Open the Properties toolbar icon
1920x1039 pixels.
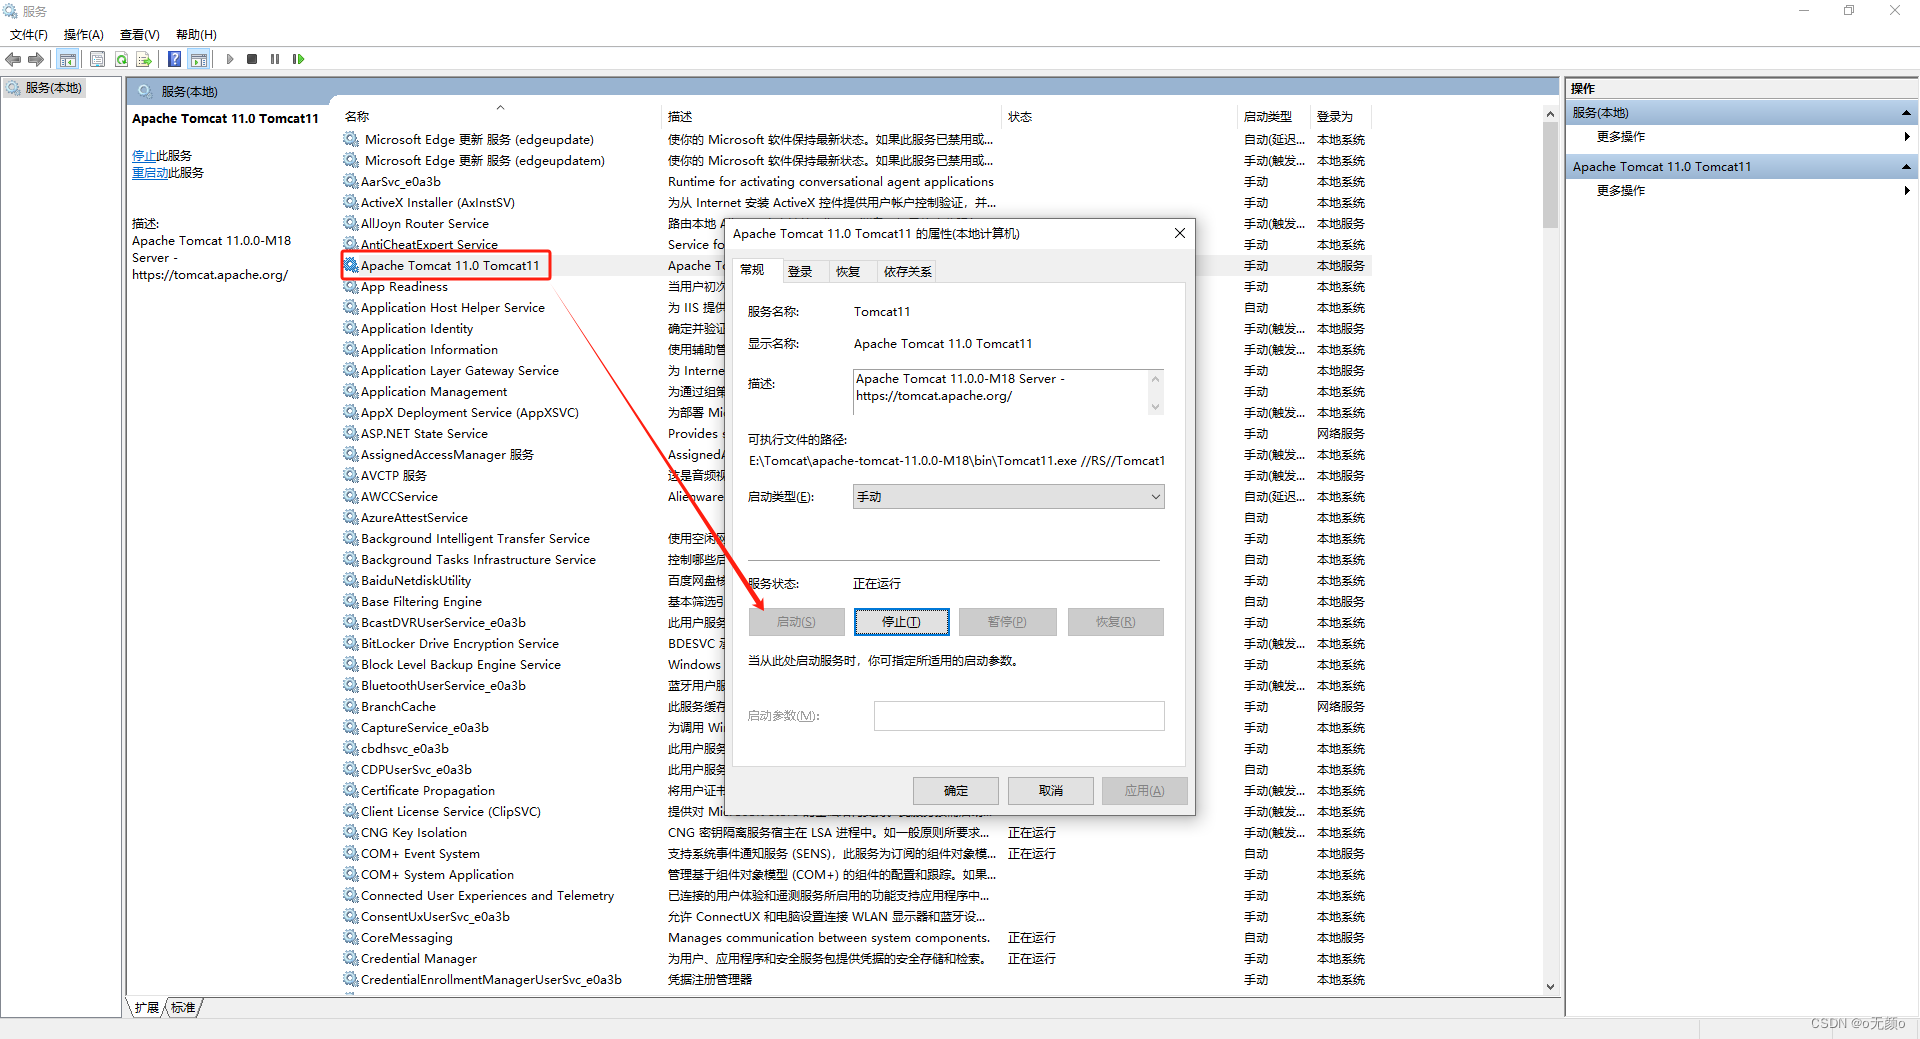point(97,59)
